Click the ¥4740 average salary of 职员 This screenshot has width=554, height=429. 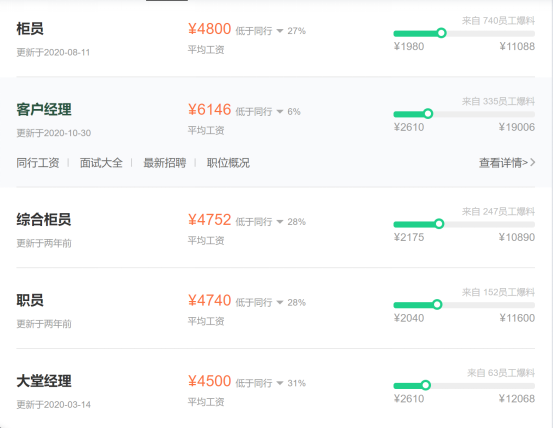(x=210, y=301)
